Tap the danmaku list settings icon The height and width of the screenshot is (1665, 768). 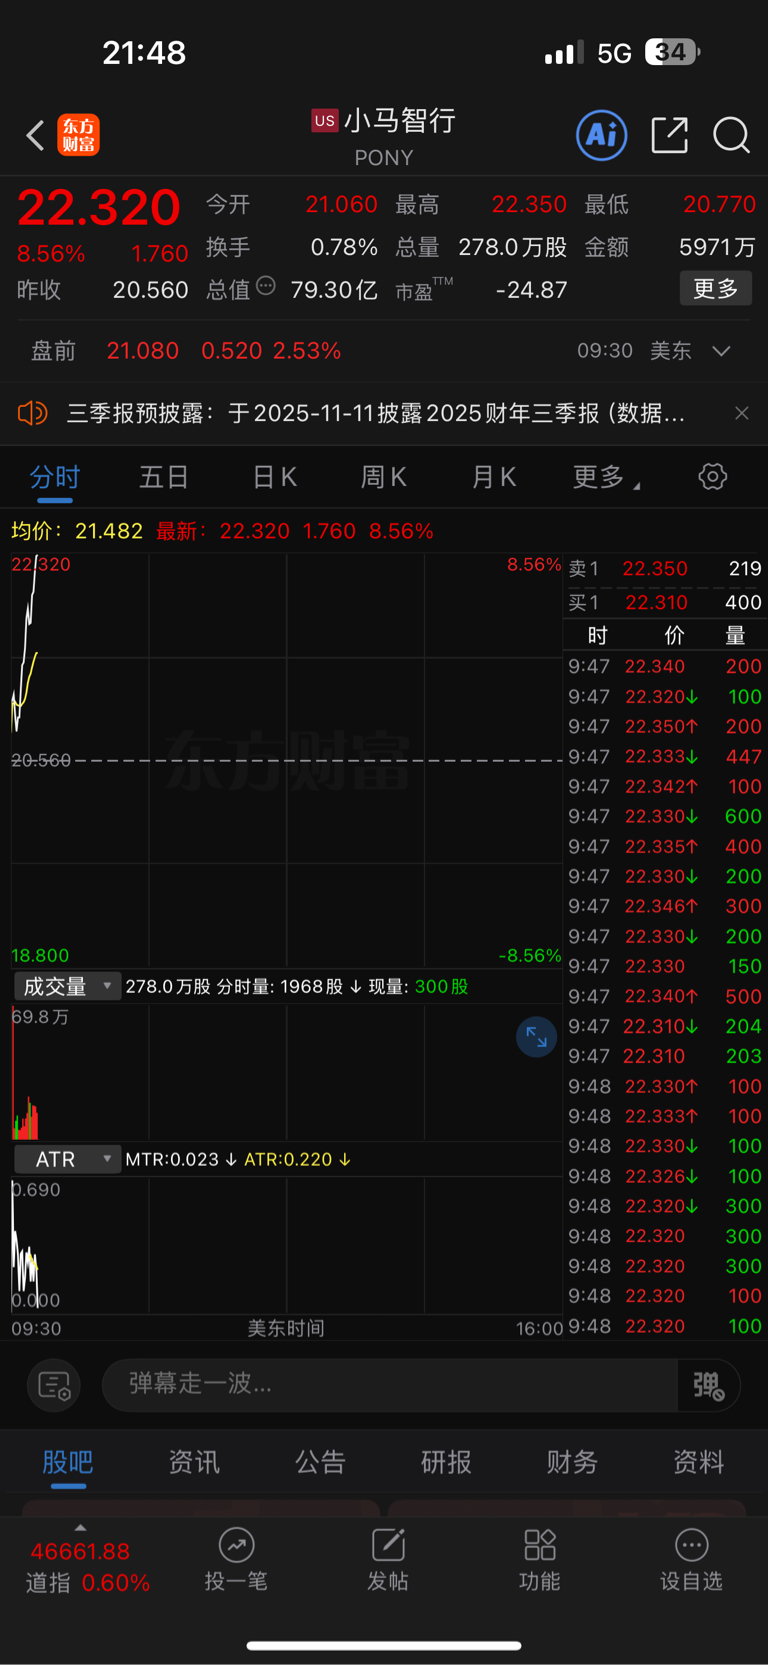pyautogui.click(x=53, y=1385)
